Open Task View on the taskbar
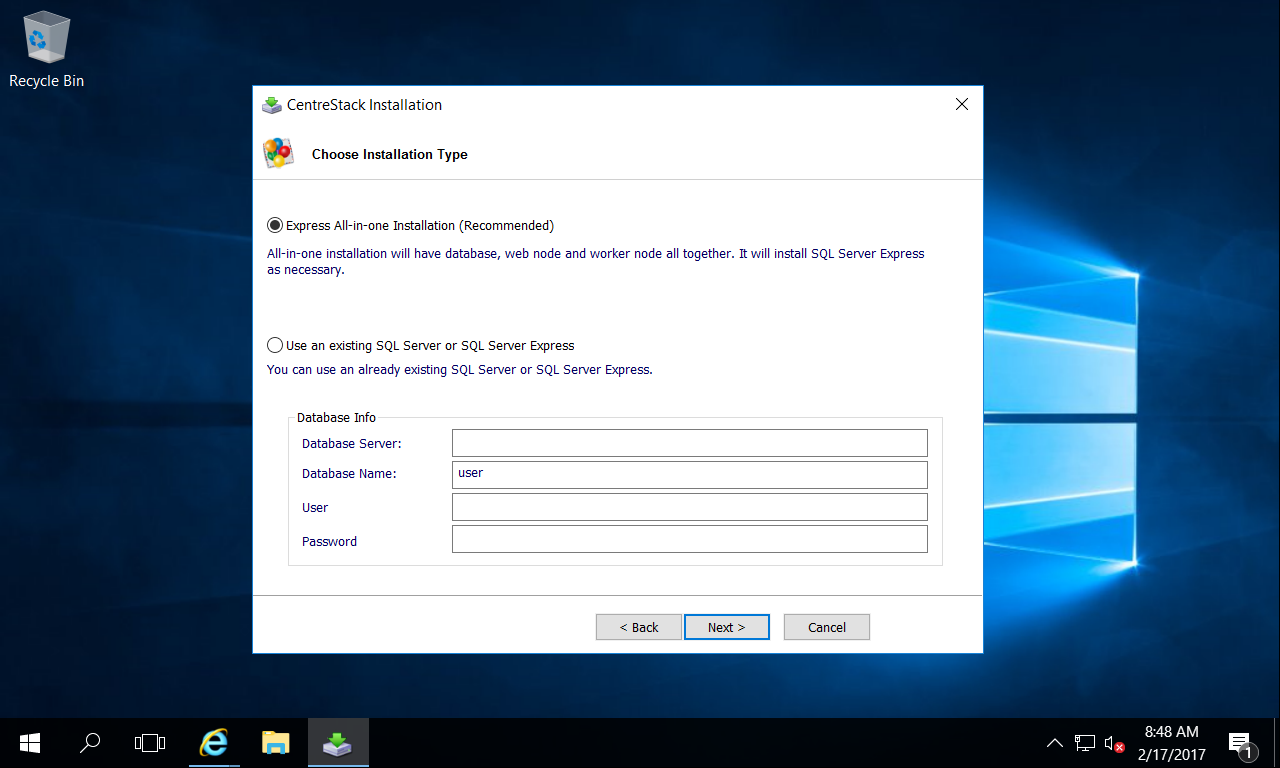This screenshot has width=1280, height=768. tap(150, 743)
